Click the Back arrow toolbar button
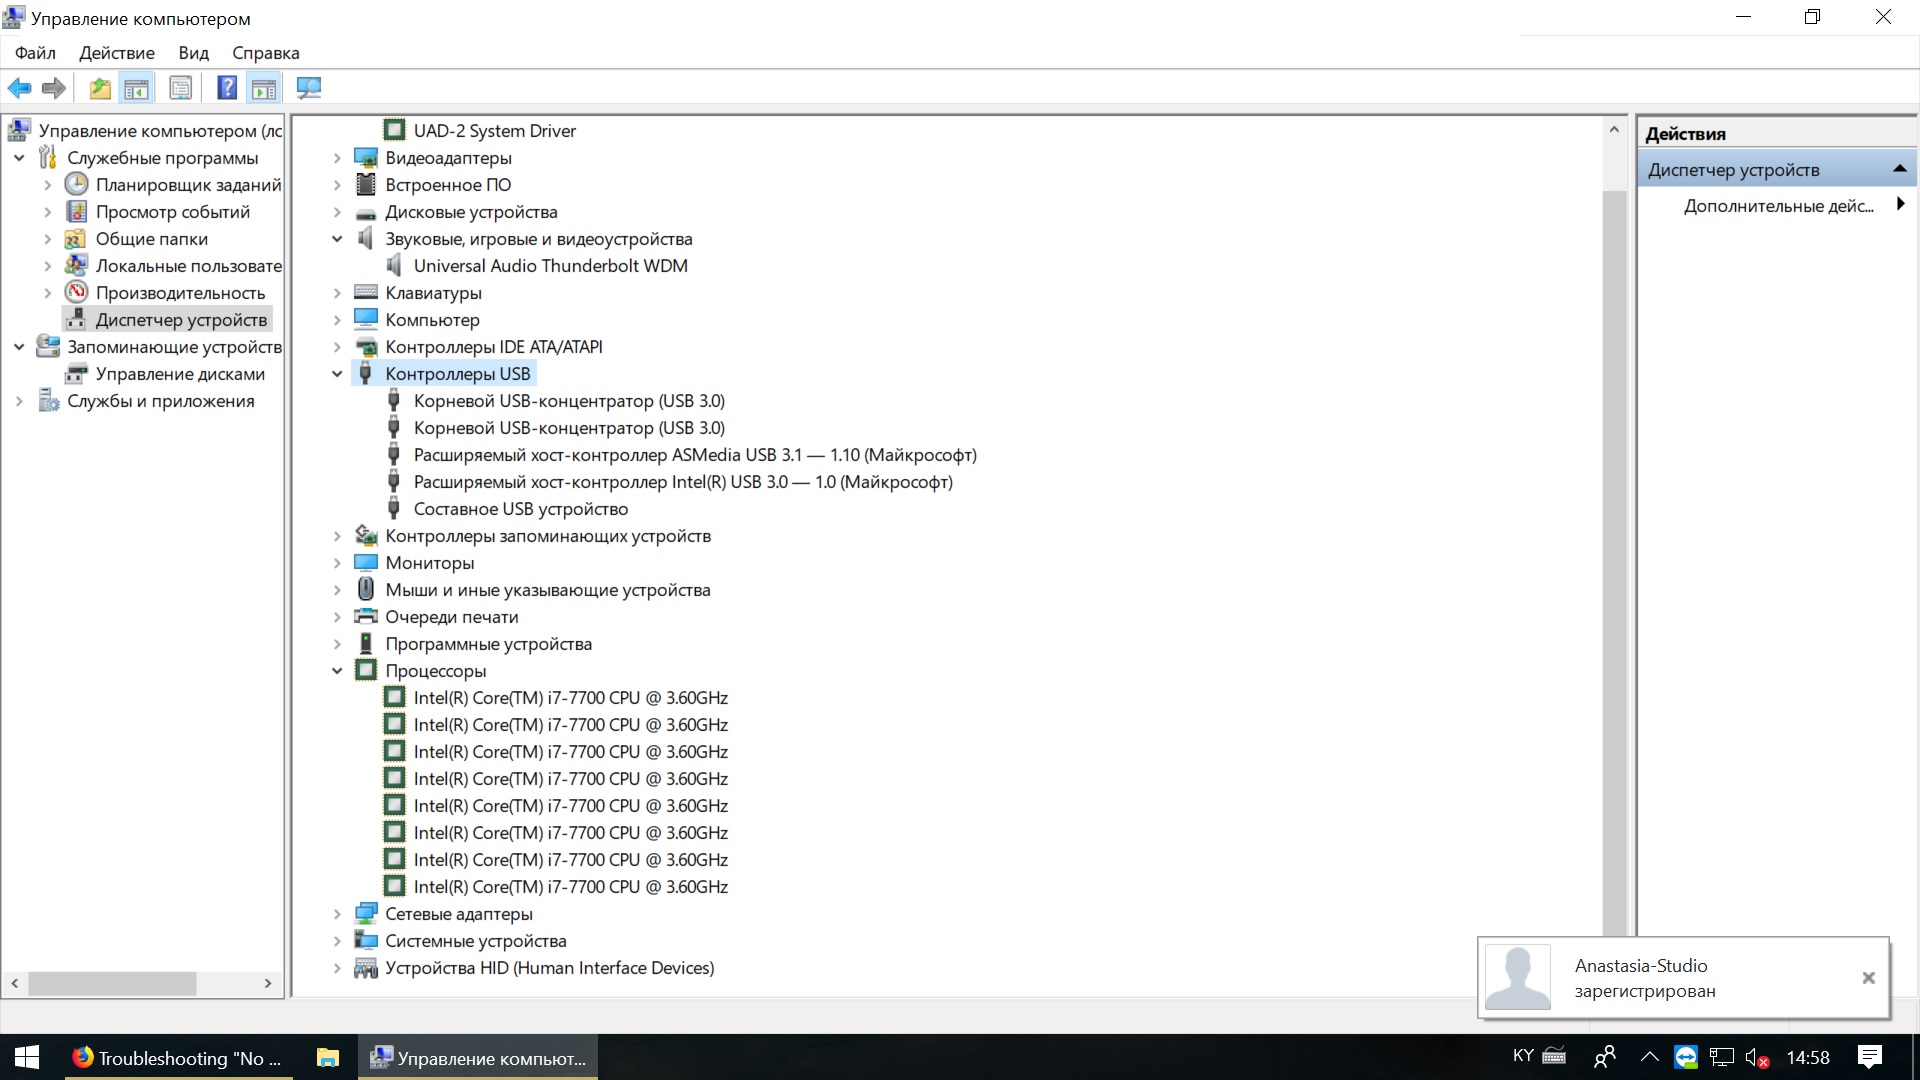The height and width of the screenshot is (1080, 1920). (x=19, y=88)
